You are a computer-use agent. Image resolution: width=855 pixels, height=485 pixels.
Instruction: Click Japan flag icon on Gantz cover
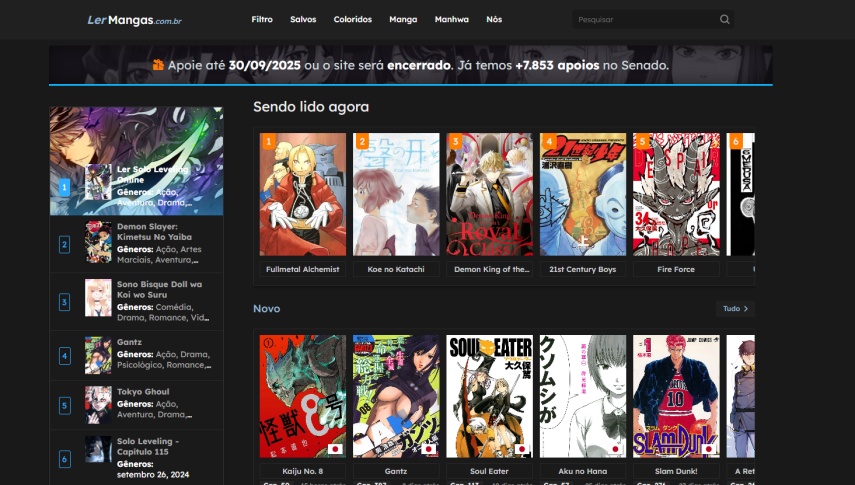pyautogui.click(x=429, y=450)
